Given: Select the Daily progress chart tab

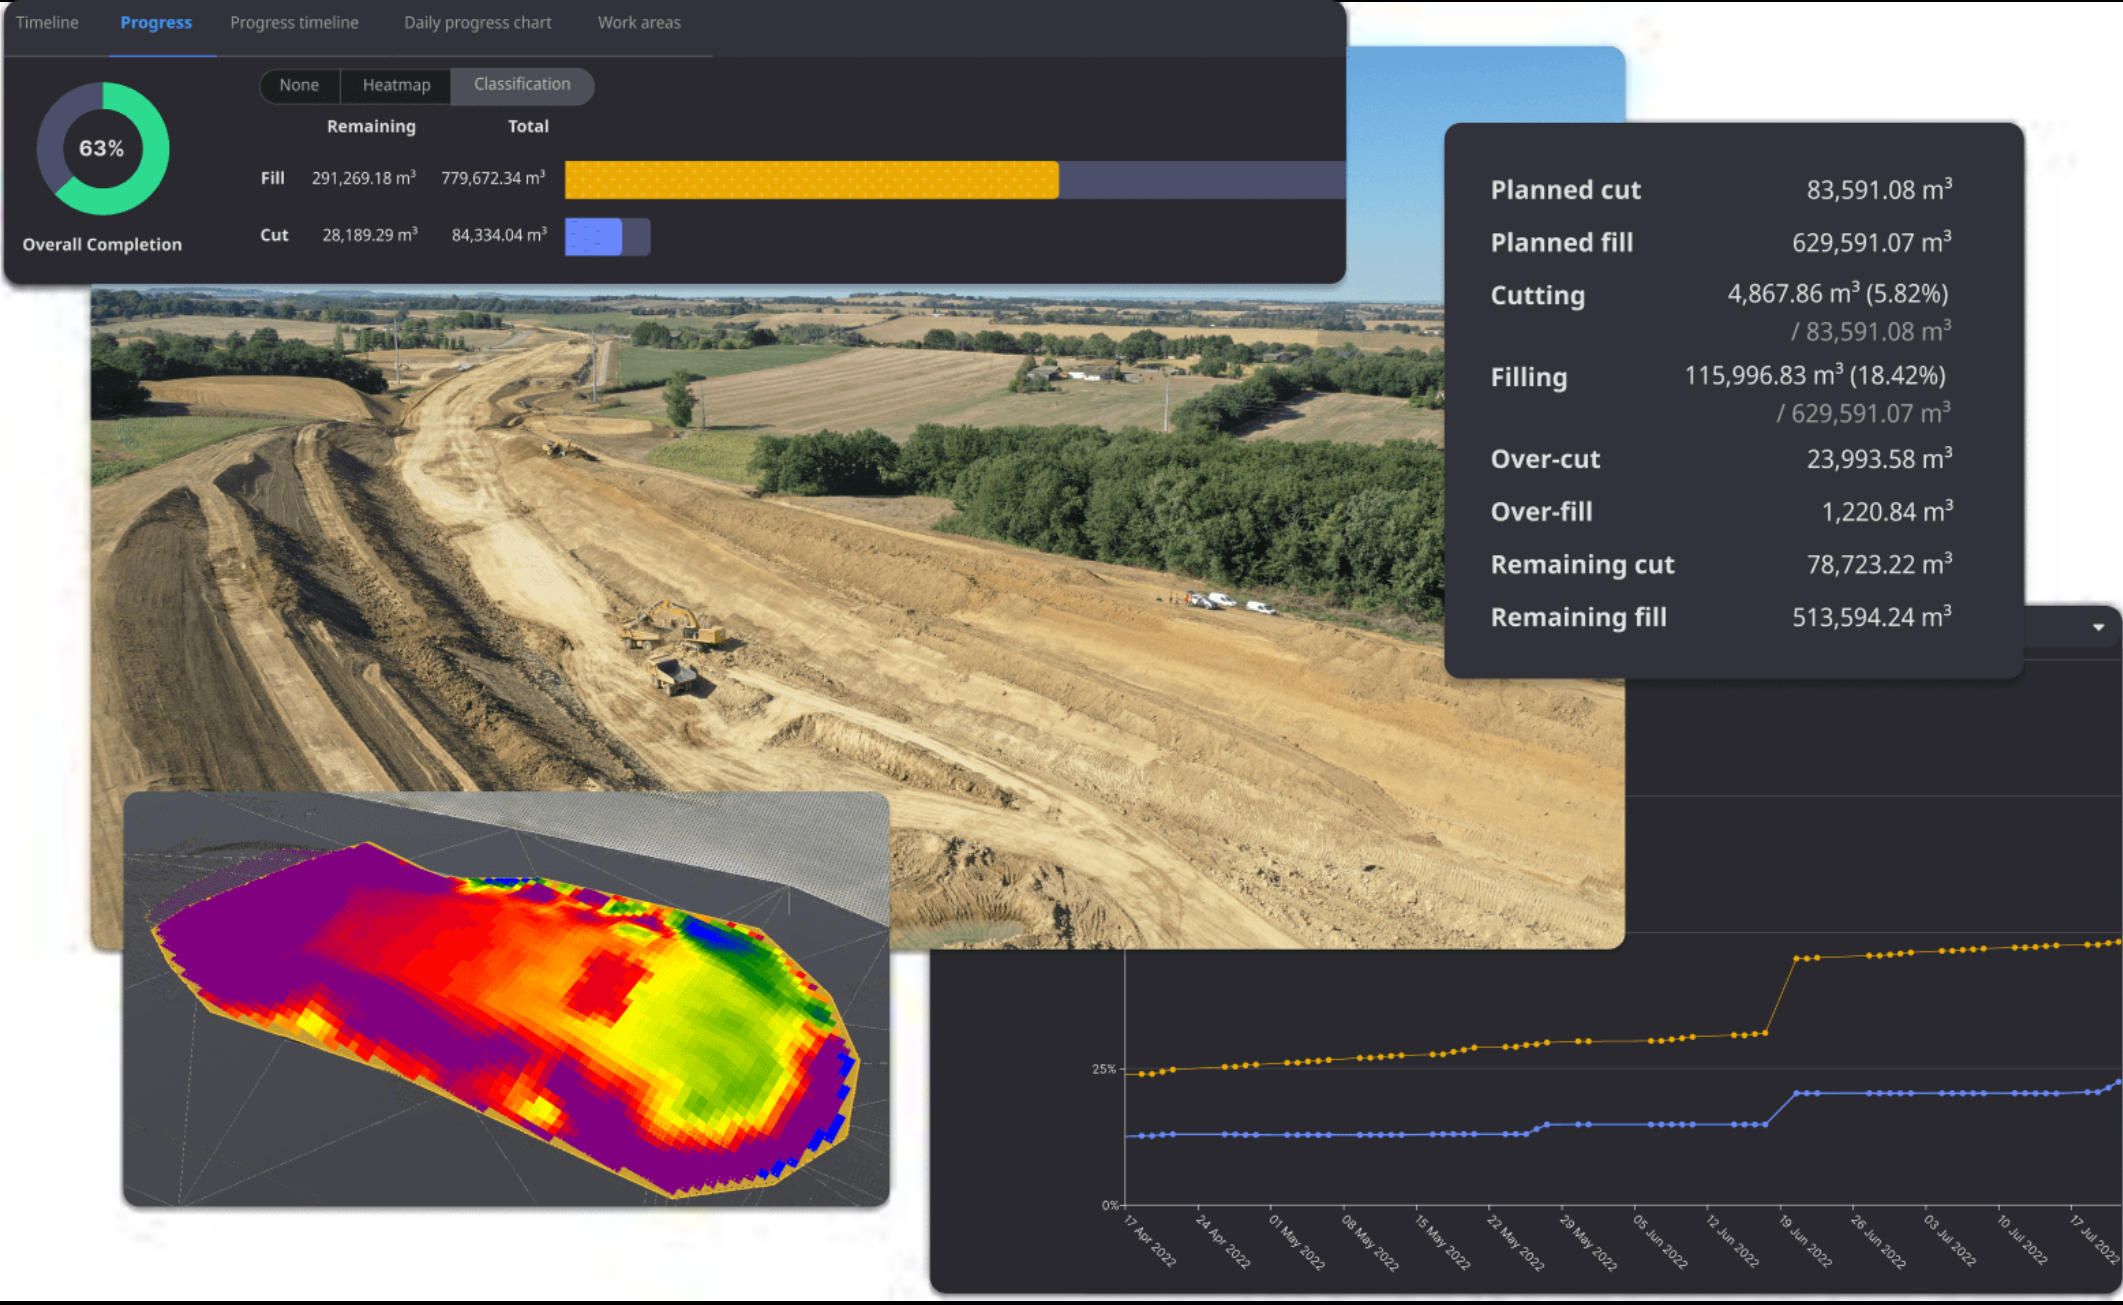Looking at the screenshot, I should coord(477,22).
